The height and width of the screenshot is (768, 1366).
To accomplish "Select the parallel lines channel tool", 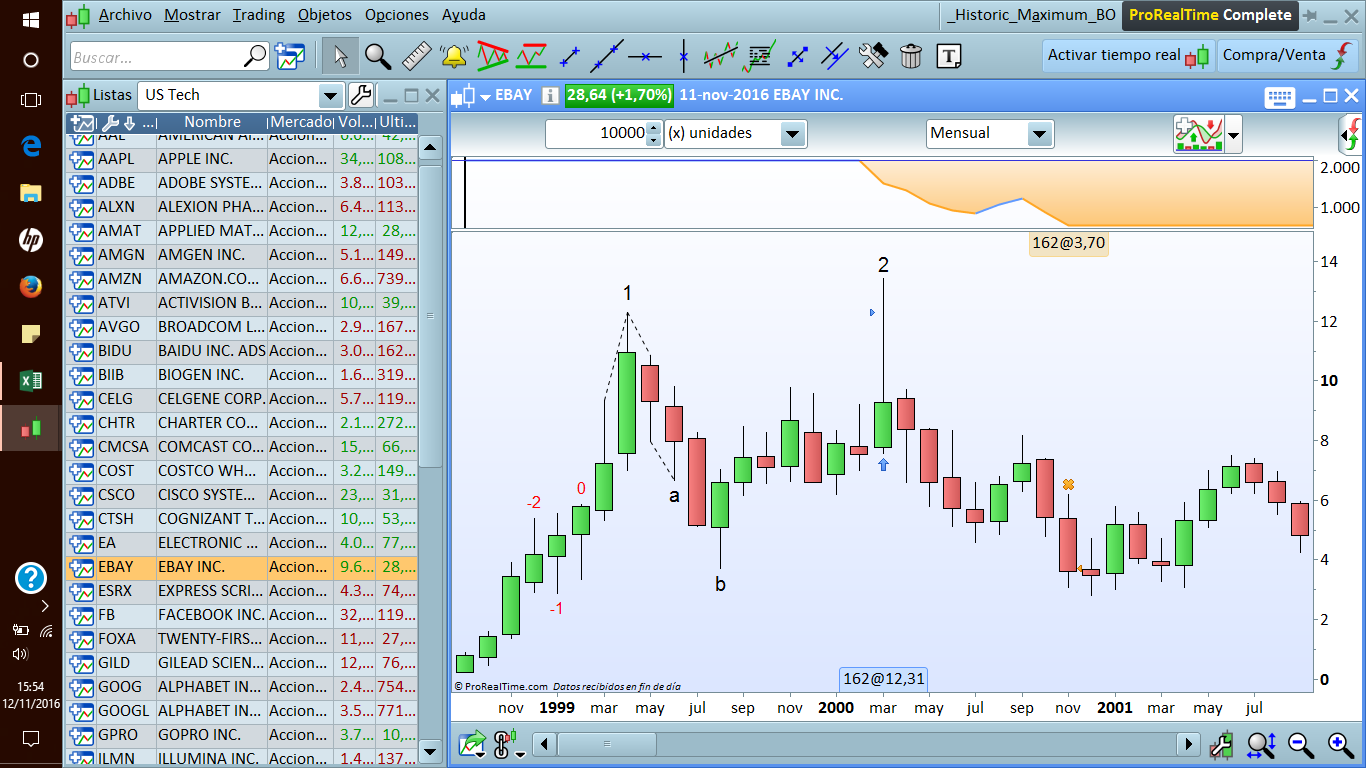I will pyautogui.click(x=835, y=56).
